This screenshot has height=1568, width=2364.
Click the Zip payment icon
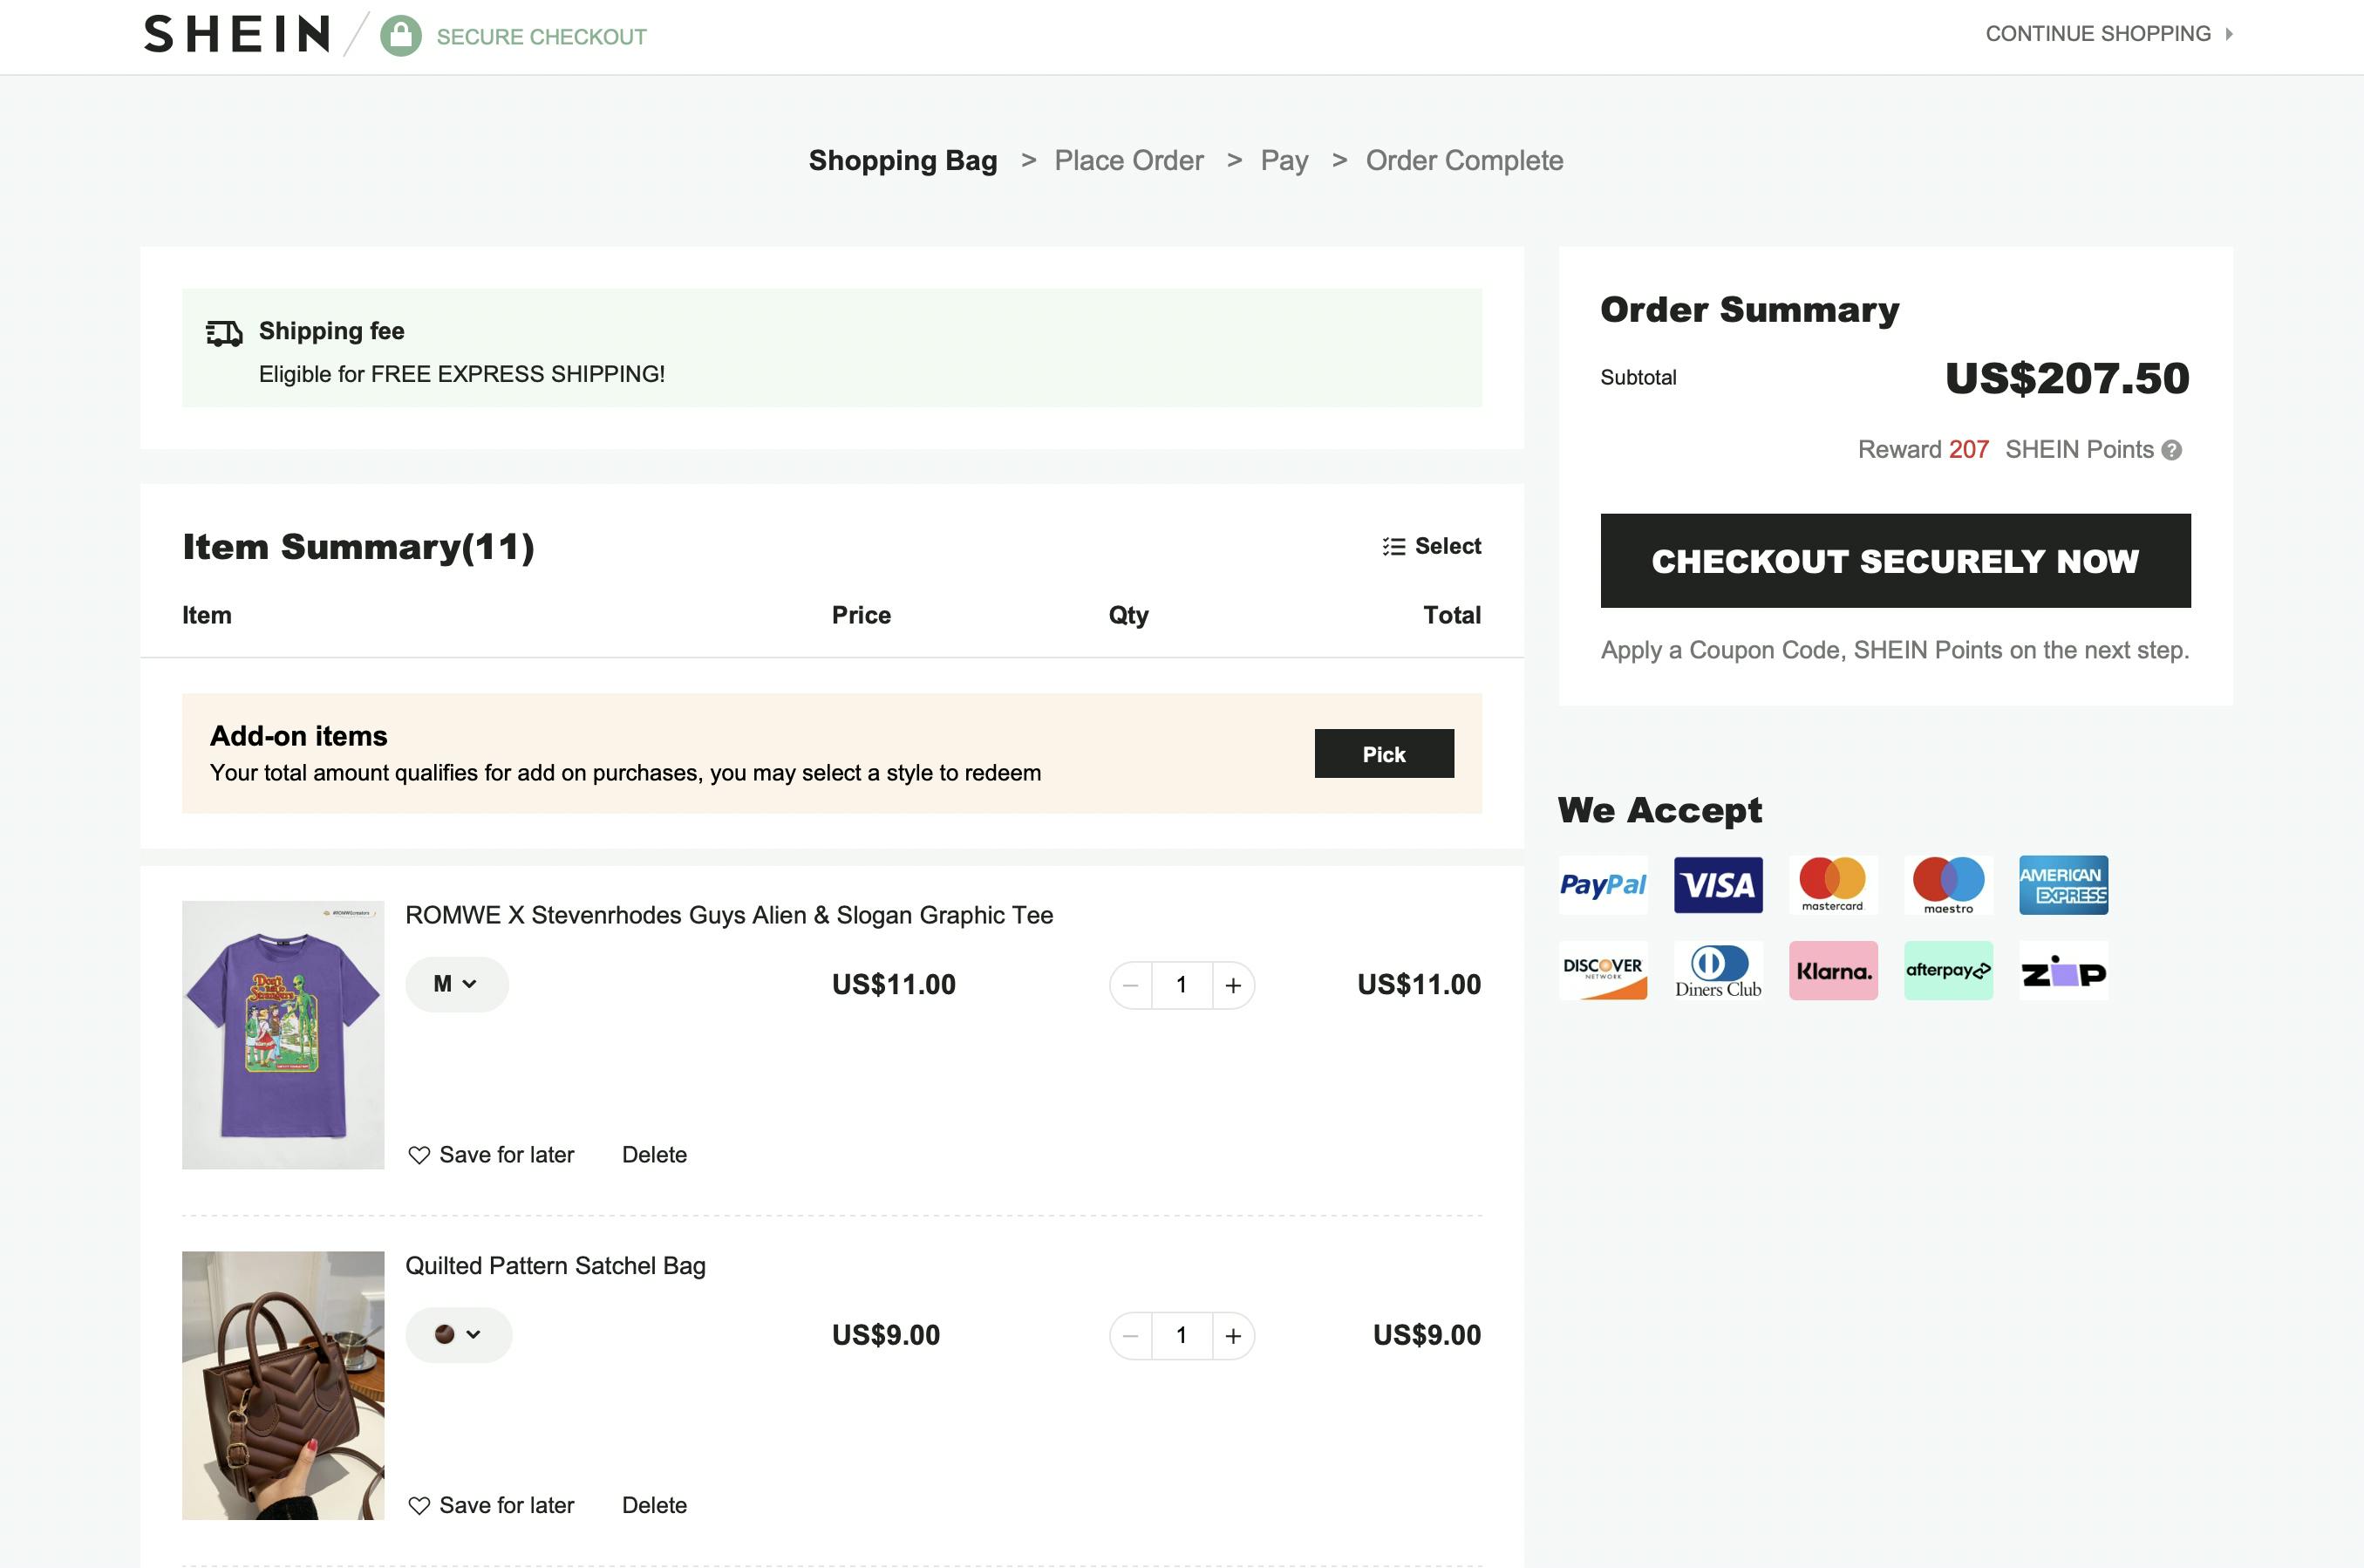[2061, 970]
